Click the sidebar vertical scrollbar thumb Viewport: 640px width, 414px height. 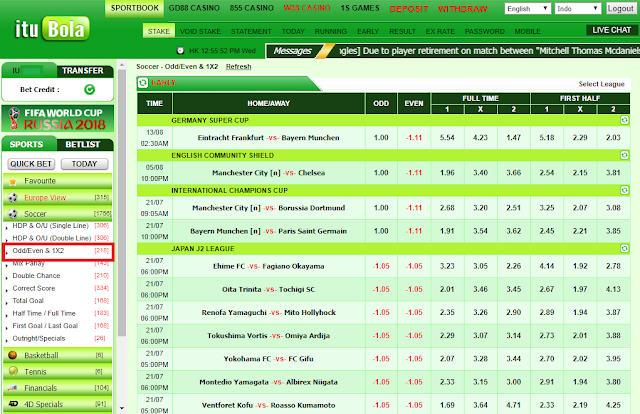pos(122,203)
